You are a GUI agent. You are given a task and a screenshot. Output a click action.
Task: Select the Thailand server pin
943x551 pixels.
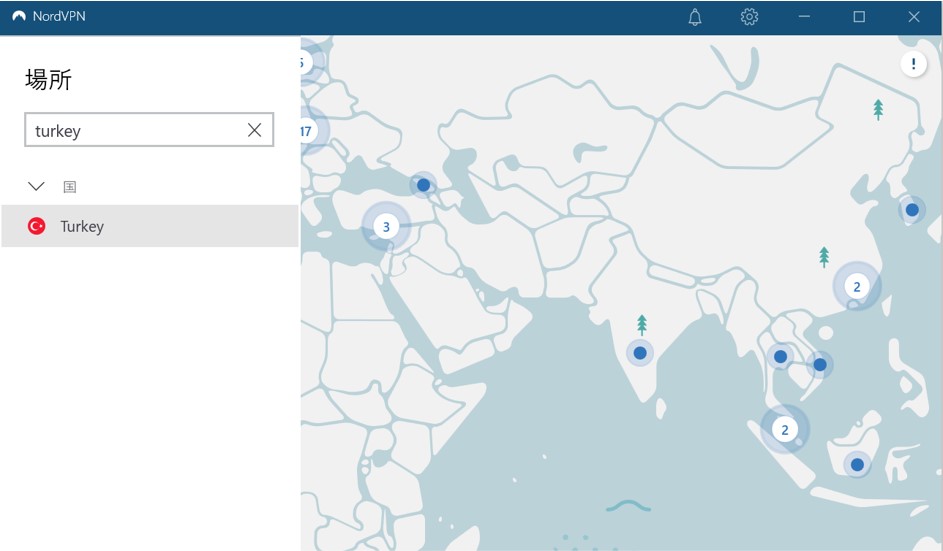click(x=780, y=357)
